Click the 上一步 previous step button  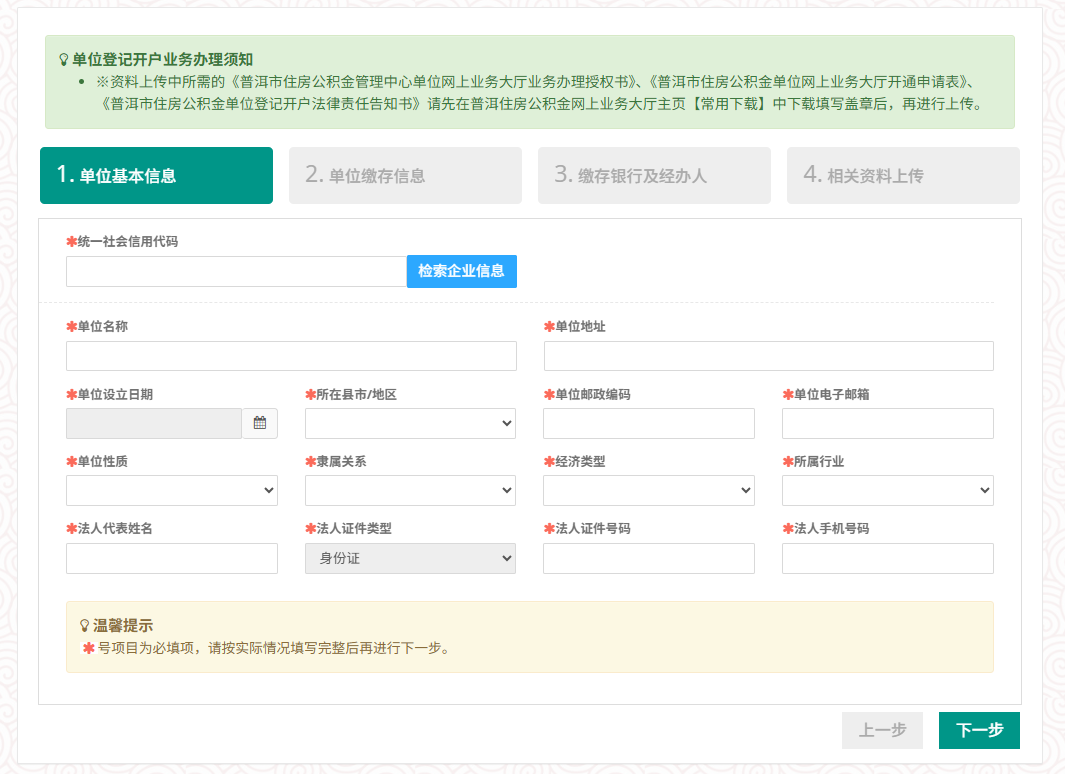882,730
